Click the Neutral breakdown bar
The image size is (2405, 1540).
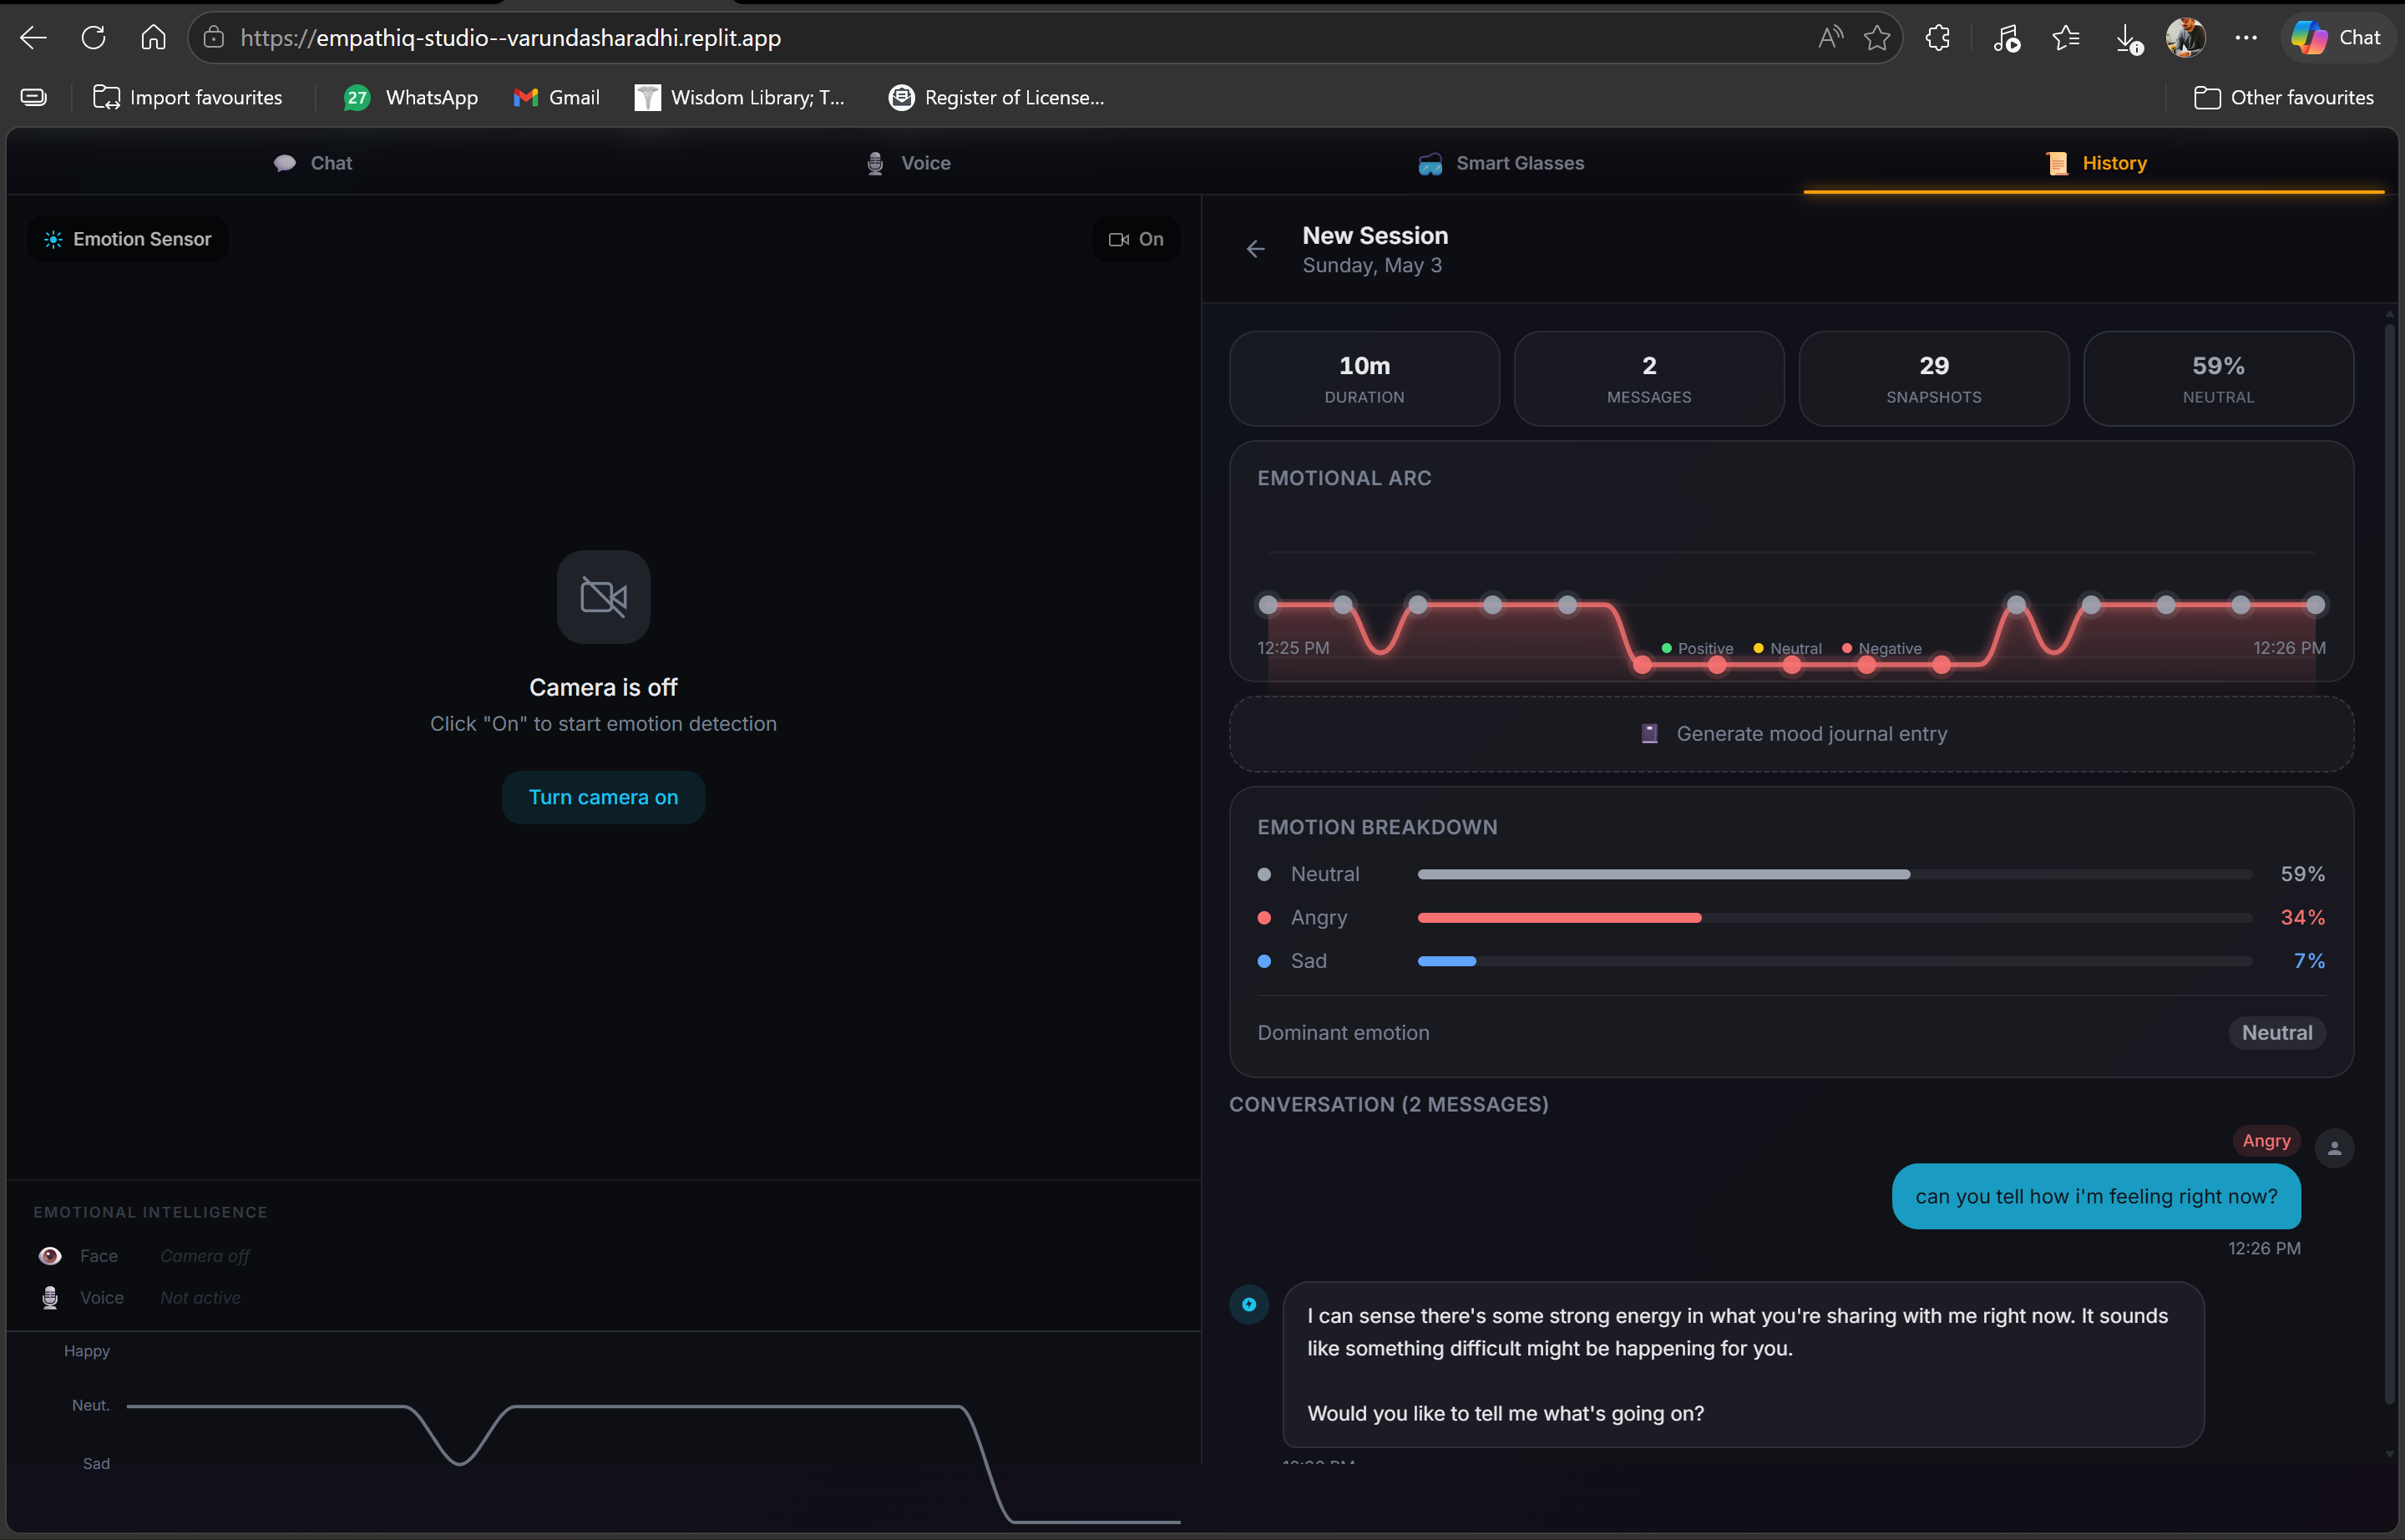click(1834, 874)
